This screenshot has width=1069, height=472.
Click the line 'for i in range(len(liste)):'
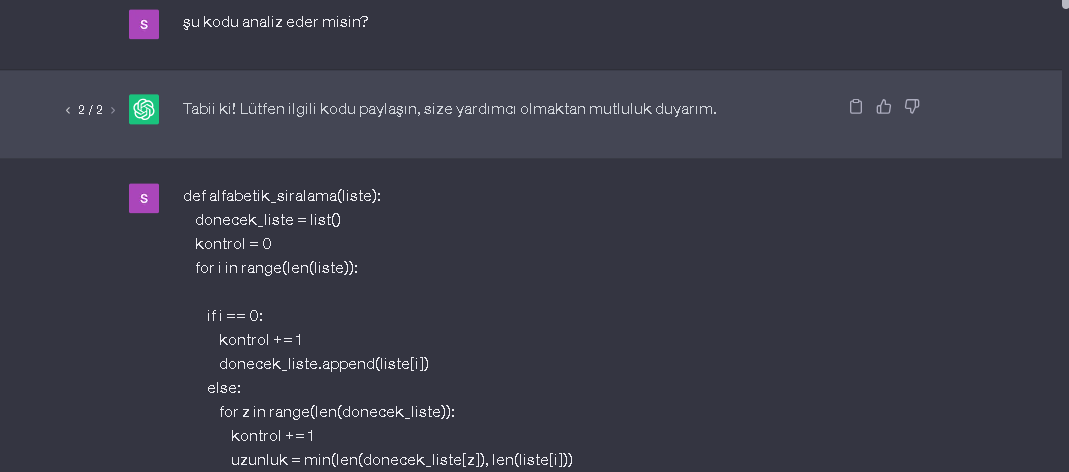coord(276,268)
